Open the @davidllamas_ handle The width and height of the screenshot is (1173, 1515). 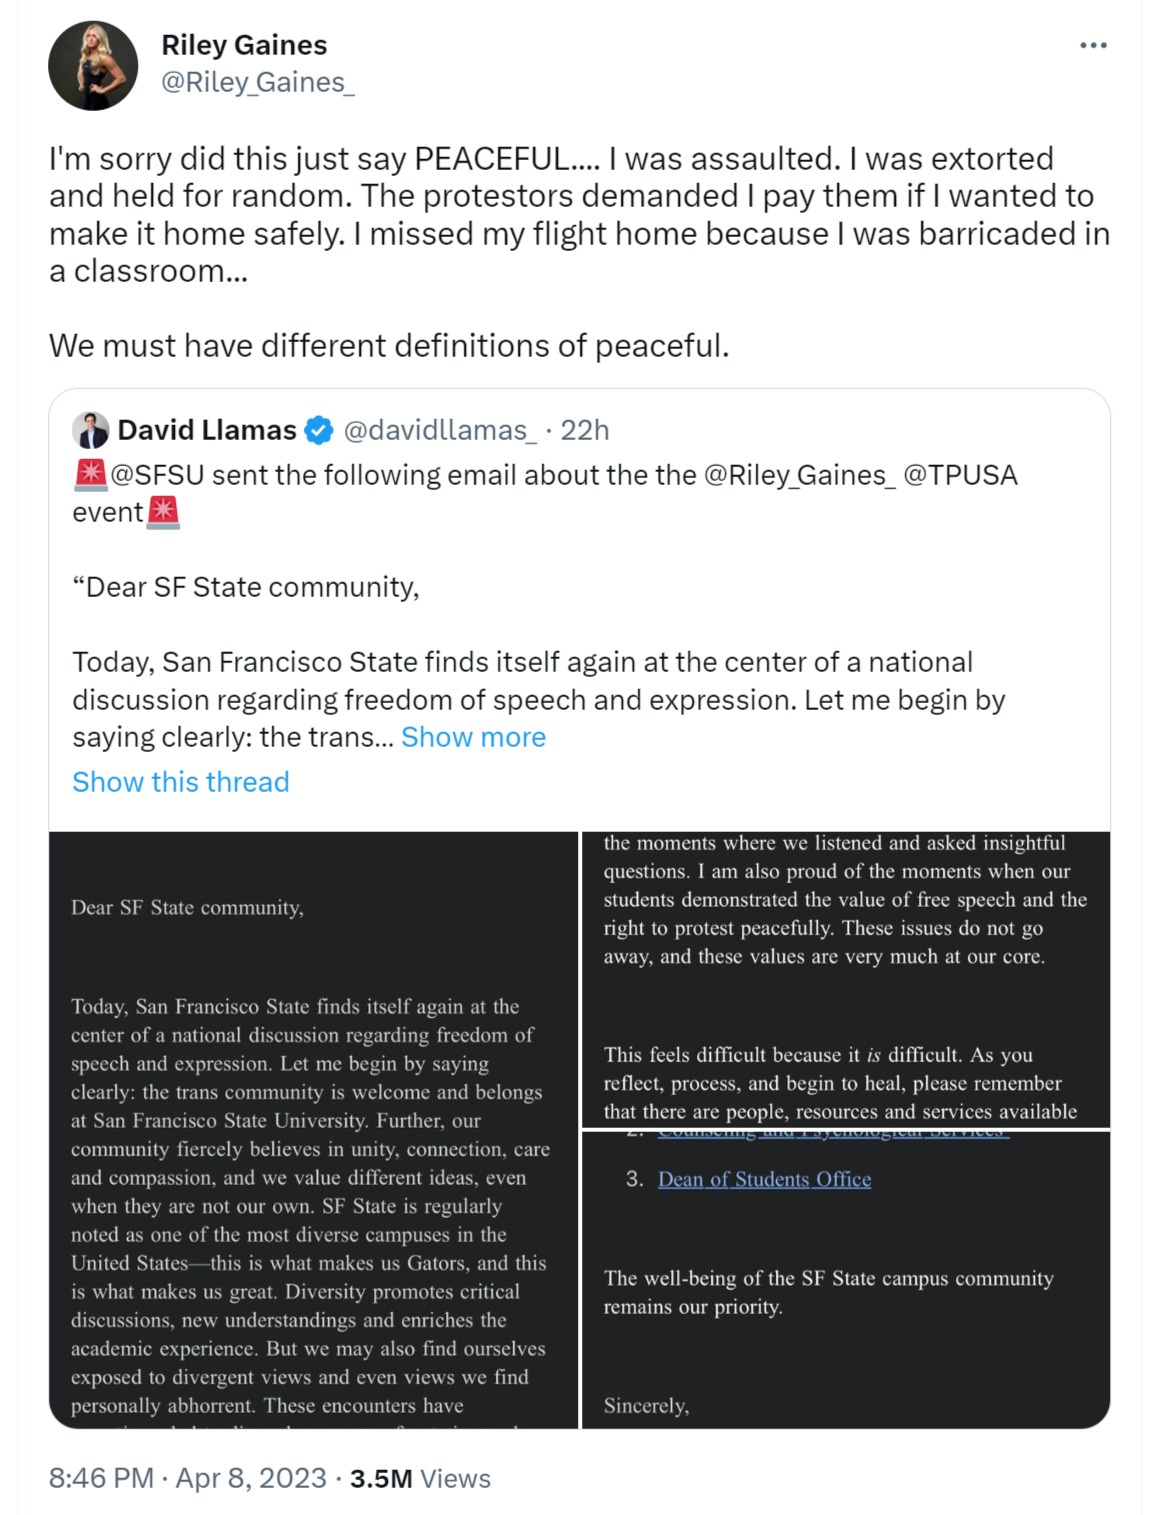pos(440,430)
